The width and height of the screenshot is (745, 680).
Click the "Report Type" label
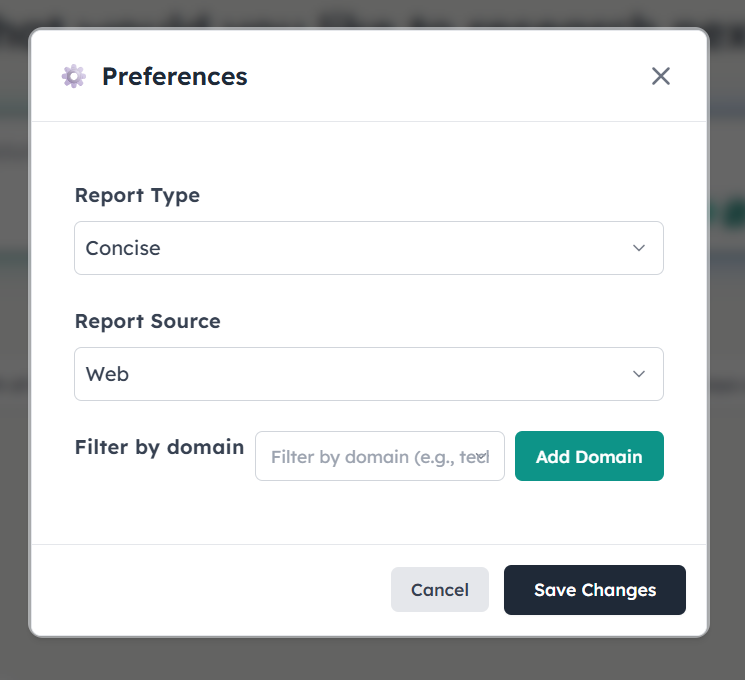(x=137, y=195)
